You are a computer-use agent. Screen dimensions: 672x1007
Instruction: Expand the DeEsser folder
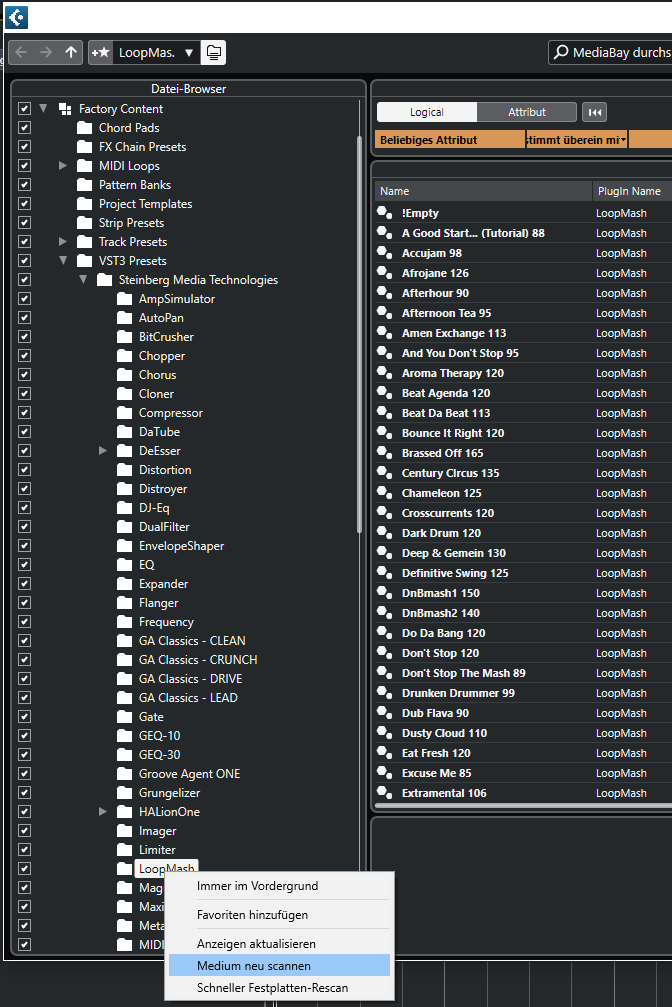(103, 451)
